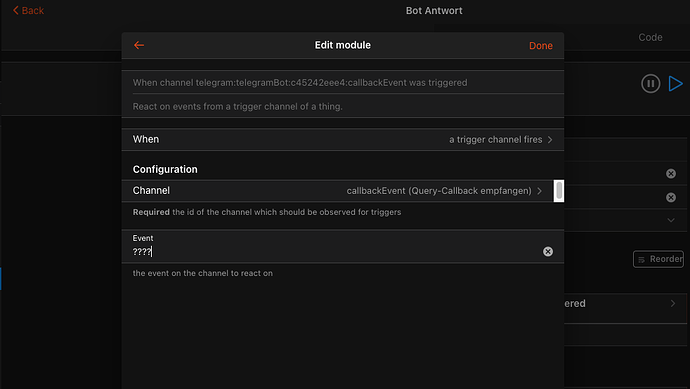Screen dimensions: 690x389
Task: Click the scrollbar handle beside Channel row
Action: [x=559, y=191]
